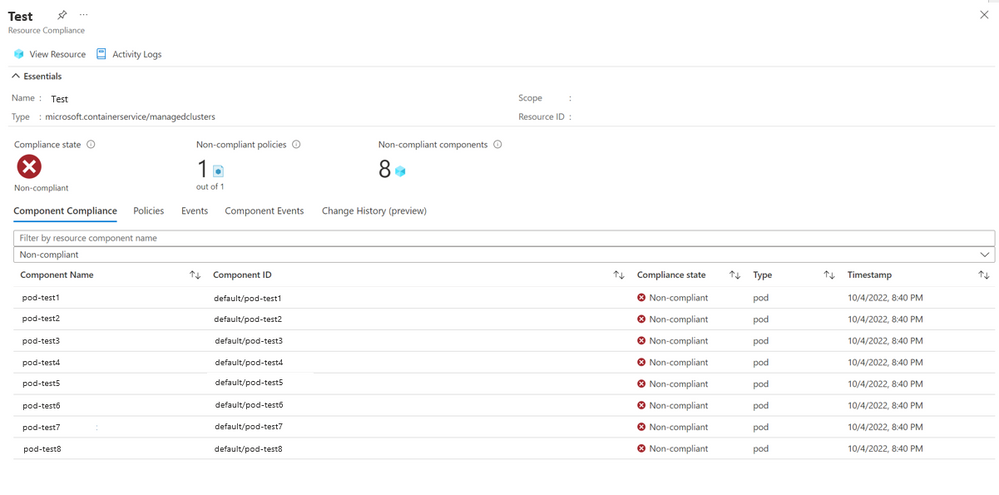Click the red status icon for pod-test6
Image resolution: width=999 pixels, height=495 pixels.
pyautogui.click(x=642, y=405)
